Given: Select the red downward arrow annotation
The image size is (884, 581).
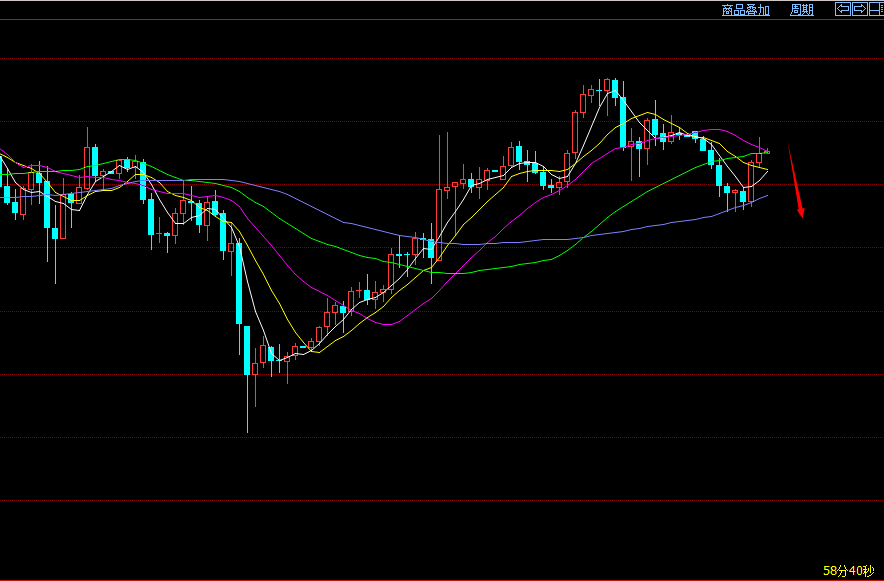Looking at the screenshot, I should coord(795,181).
